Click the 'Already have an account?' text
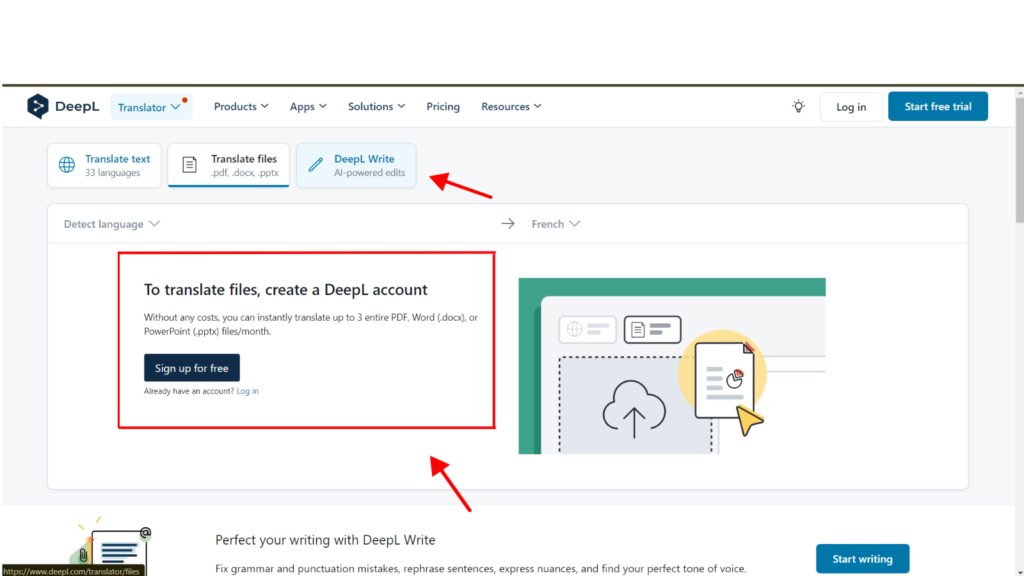 coord(189,391)
